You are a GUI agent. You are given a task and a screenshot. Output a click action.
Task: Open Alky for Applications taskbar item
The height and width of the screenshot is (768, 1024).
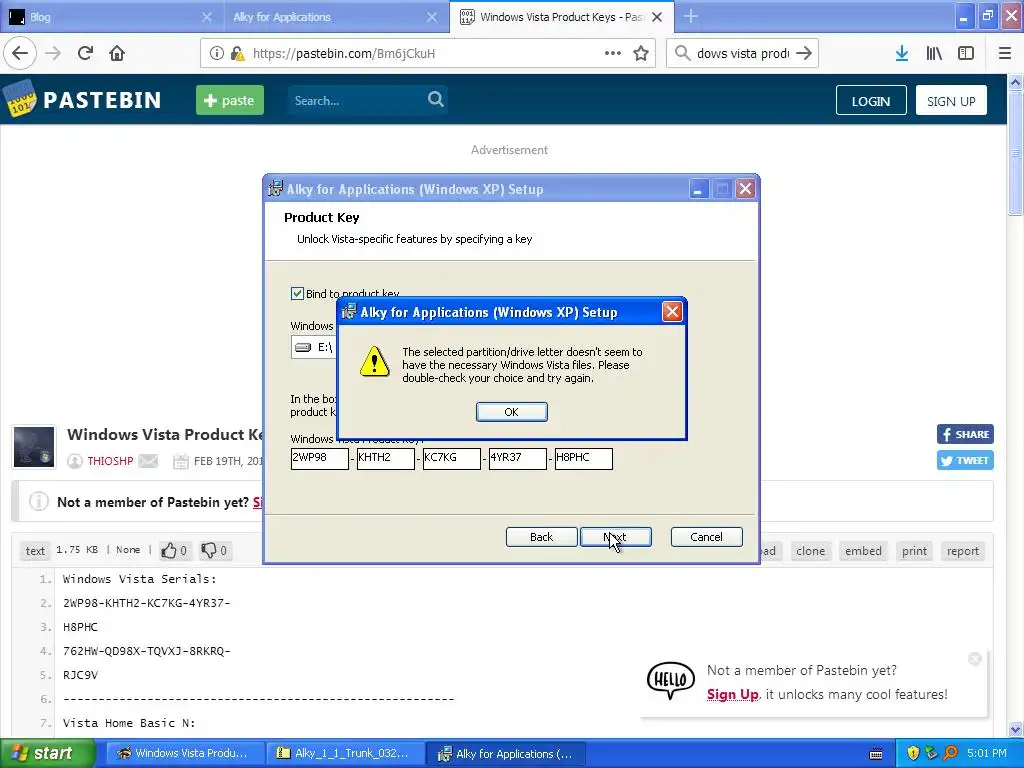[505, 754]
